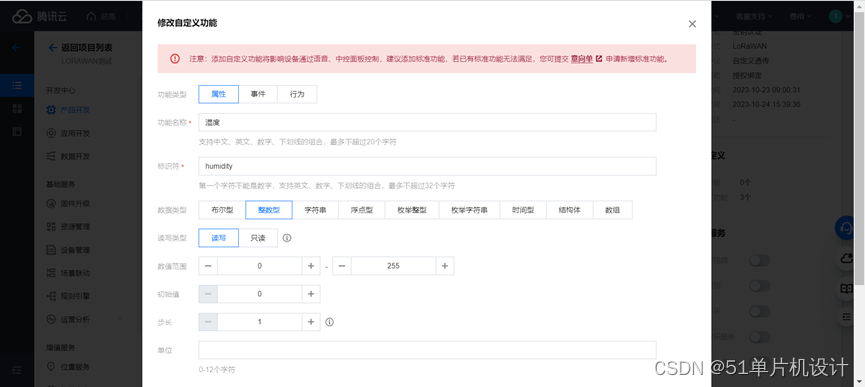Click the red warning icon in alert banner
The height and width of the screenshot is (387, 865).
point(175,58)
